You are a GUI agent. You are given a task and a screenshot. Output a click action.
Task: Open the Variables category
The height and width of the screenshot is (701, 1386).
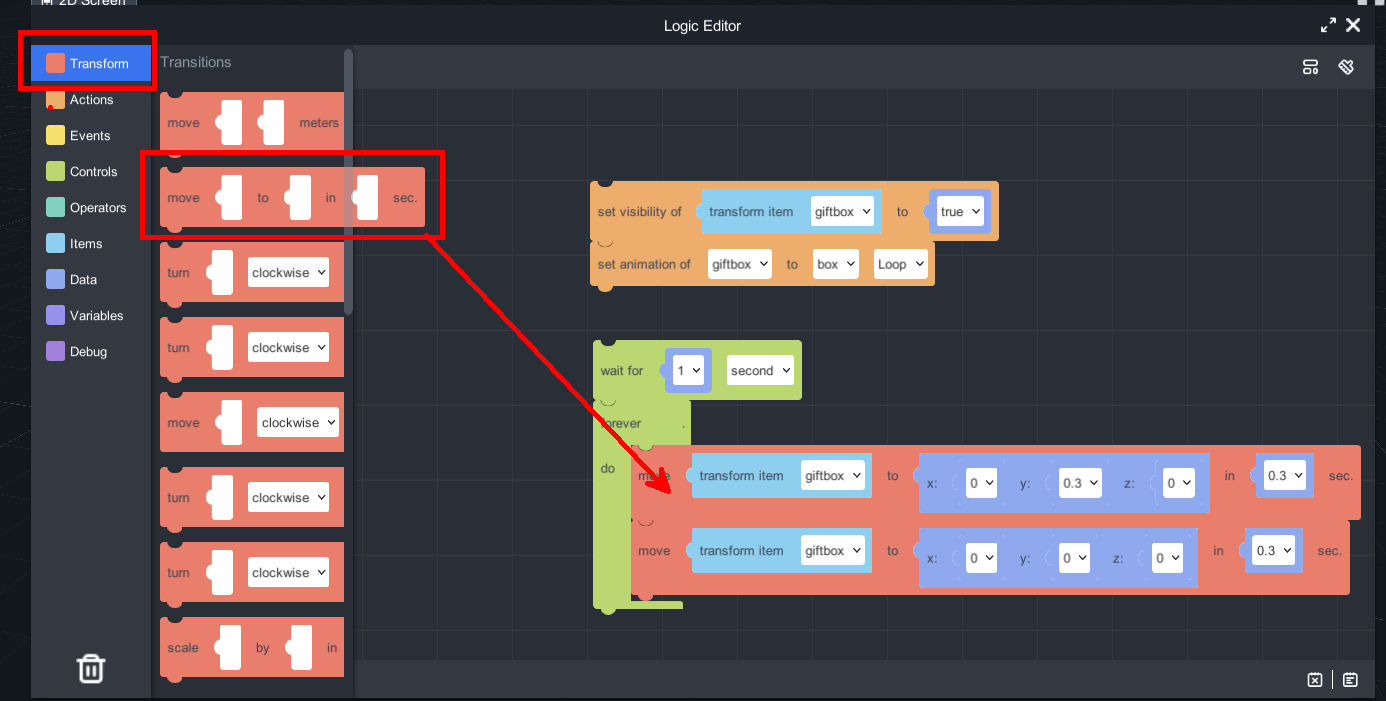point(96,316)
